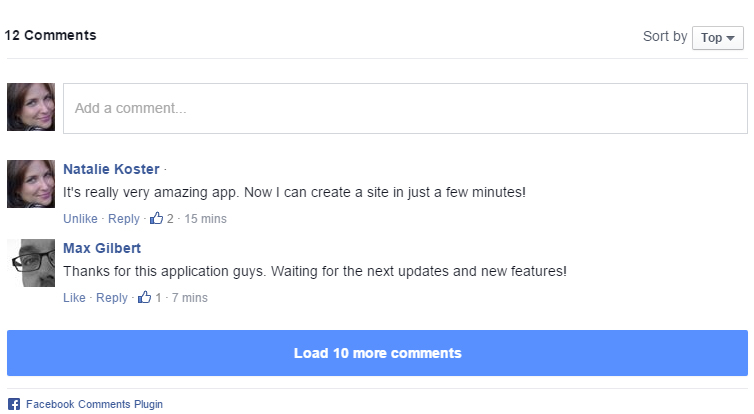Open the Facebook Comments Plugin link
The width and height of the screenshot is (754, 414).
(93, 404)
